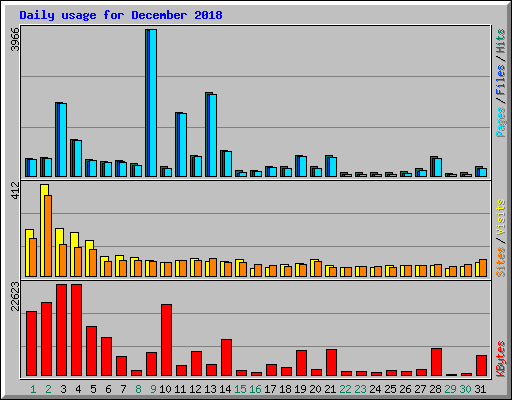Image resolution: width=512 pixels, height=400 pixels.
Task: Click day label 16 on the x-axis
Action: pyautogui.click(x=255, y=389)
